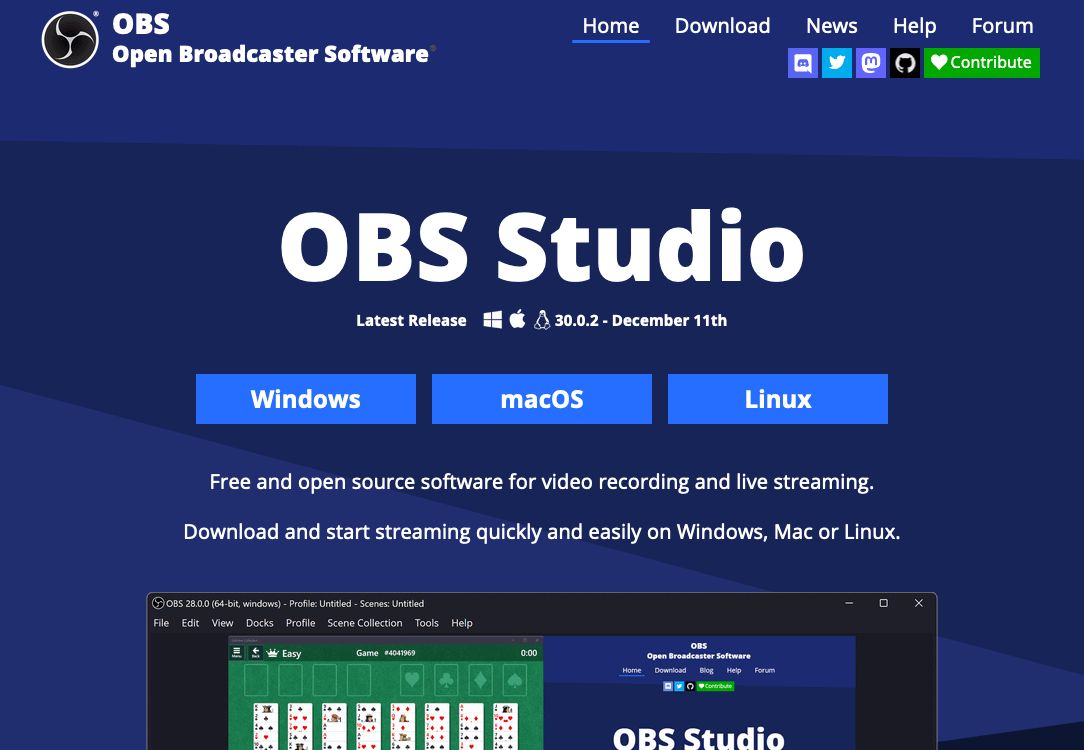Click the 'Easy' difficulty label in solitaire

point(292,654)
